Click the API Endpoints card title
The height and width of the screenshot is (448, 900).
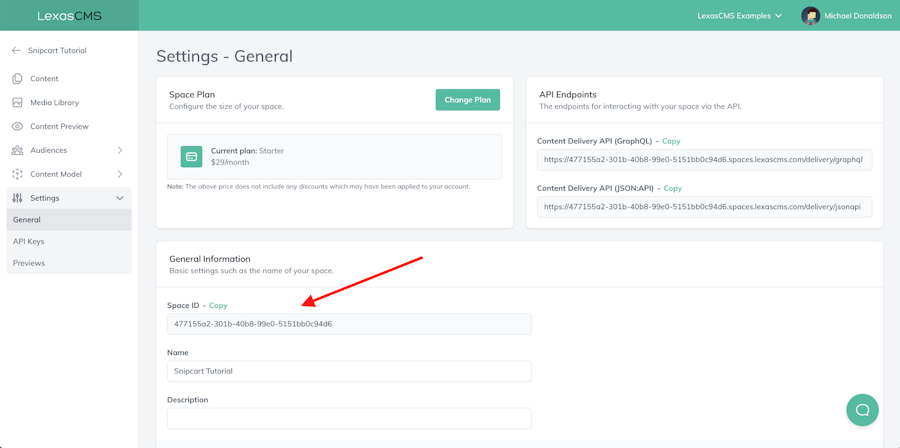[x=568, y=94]
